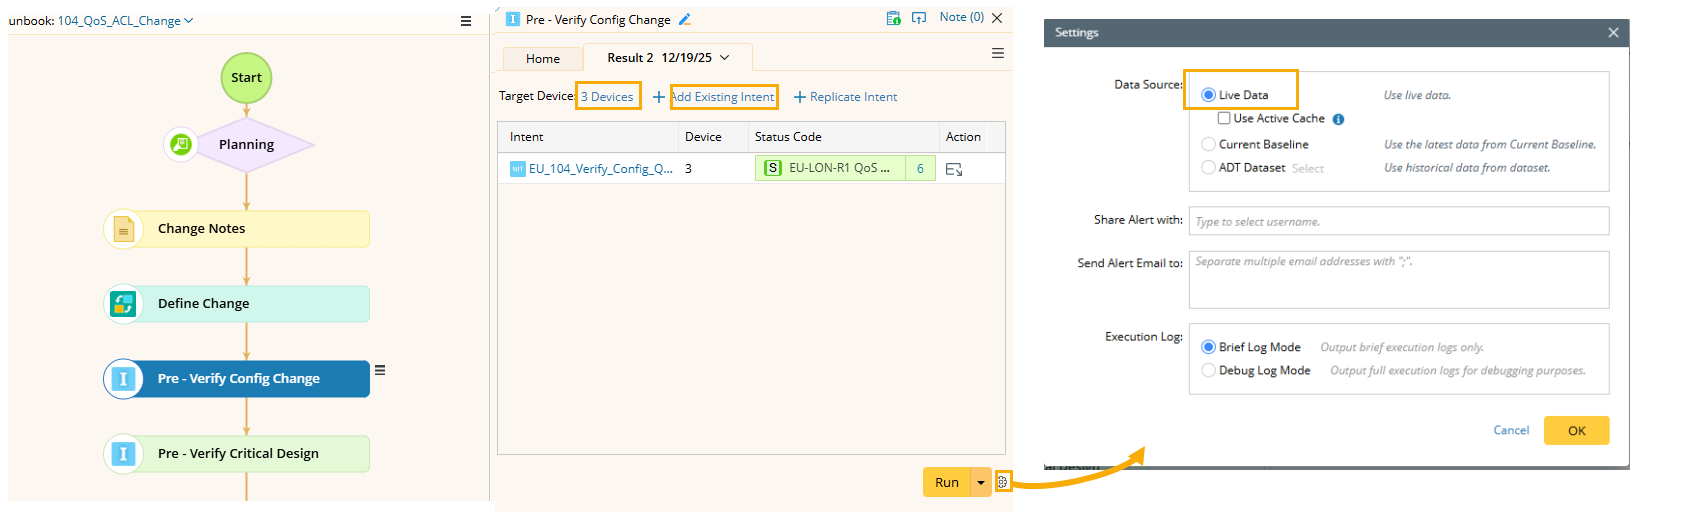
Task: Click the Define Change node icon
Action: pos(123,304)
